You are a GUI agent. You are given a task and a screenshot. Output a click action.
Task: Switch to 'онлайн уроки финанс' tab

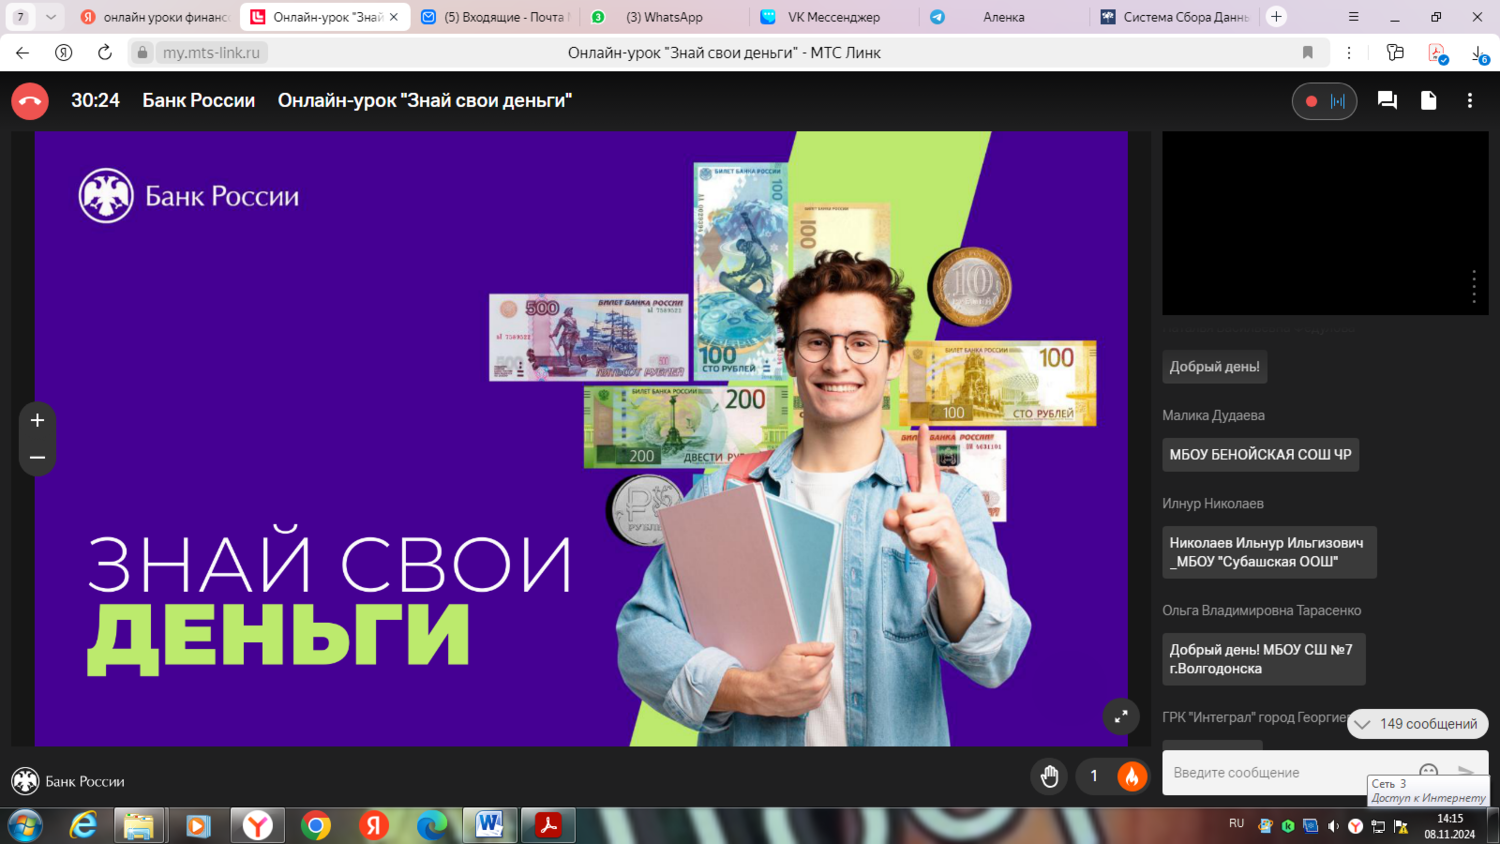pyautogui.click(x=154, y=17)
